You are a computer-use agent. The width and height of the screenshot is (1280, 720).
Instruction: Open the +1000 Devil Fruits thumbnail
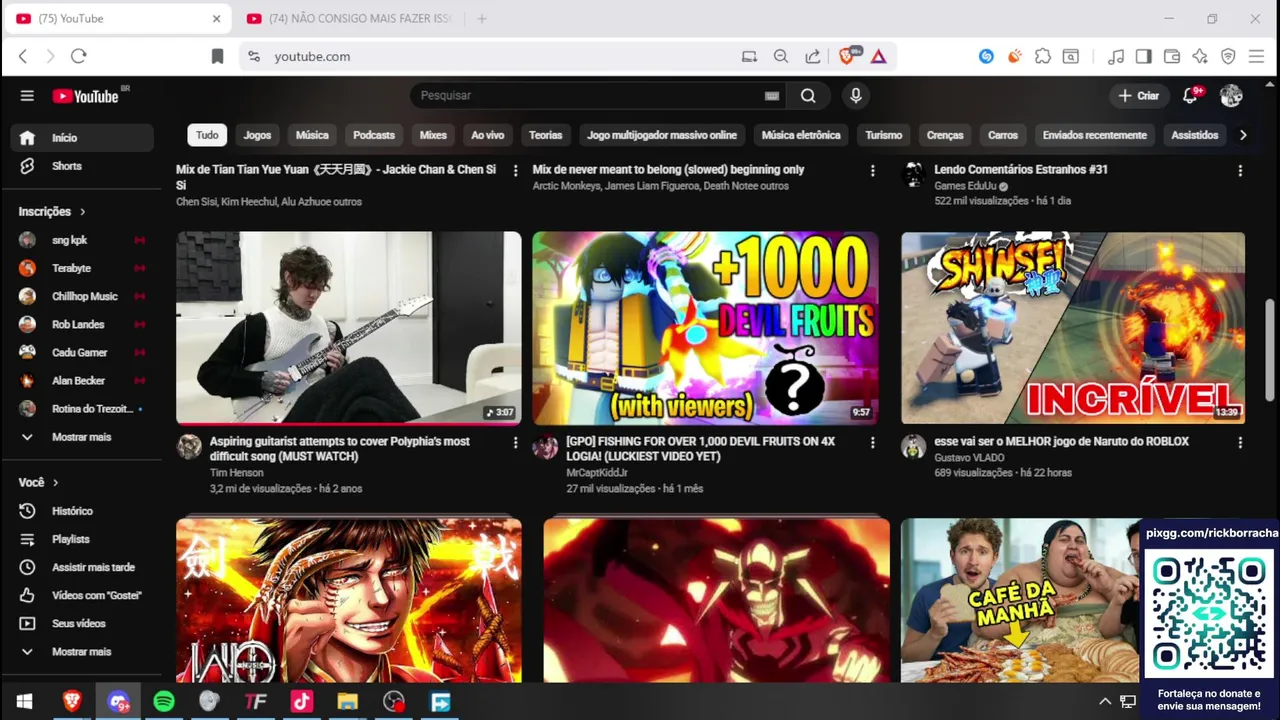[x=705, y=328]
